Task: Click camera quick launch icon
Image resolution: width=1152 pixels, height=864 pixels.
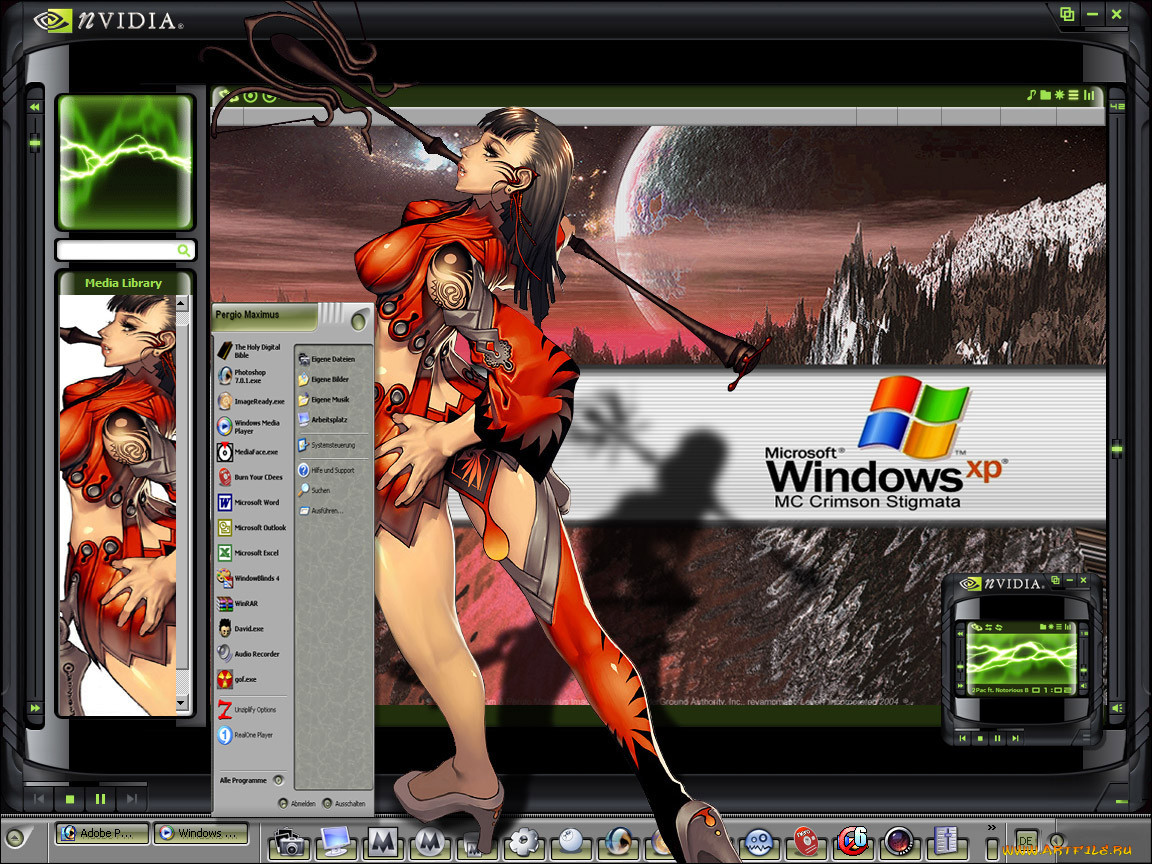Action: click(289, 842)
